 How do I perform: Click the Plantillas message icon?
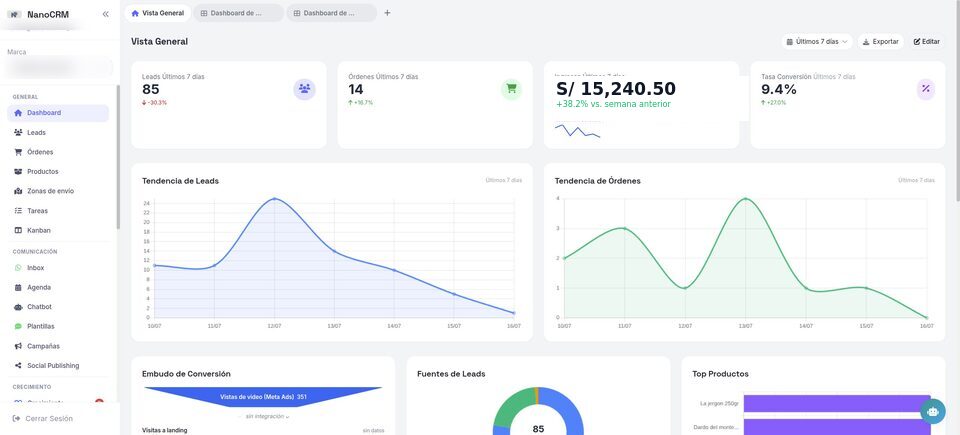[18, 327]
